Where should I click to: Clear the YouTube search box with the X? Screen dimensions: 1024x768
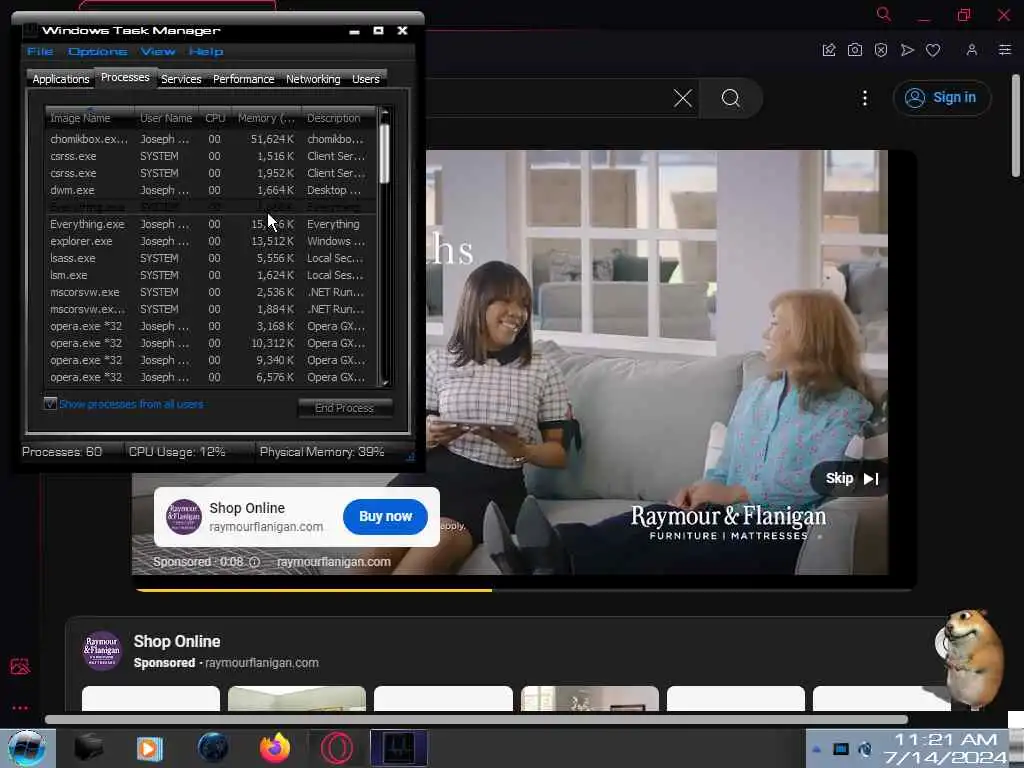[683, 98]
